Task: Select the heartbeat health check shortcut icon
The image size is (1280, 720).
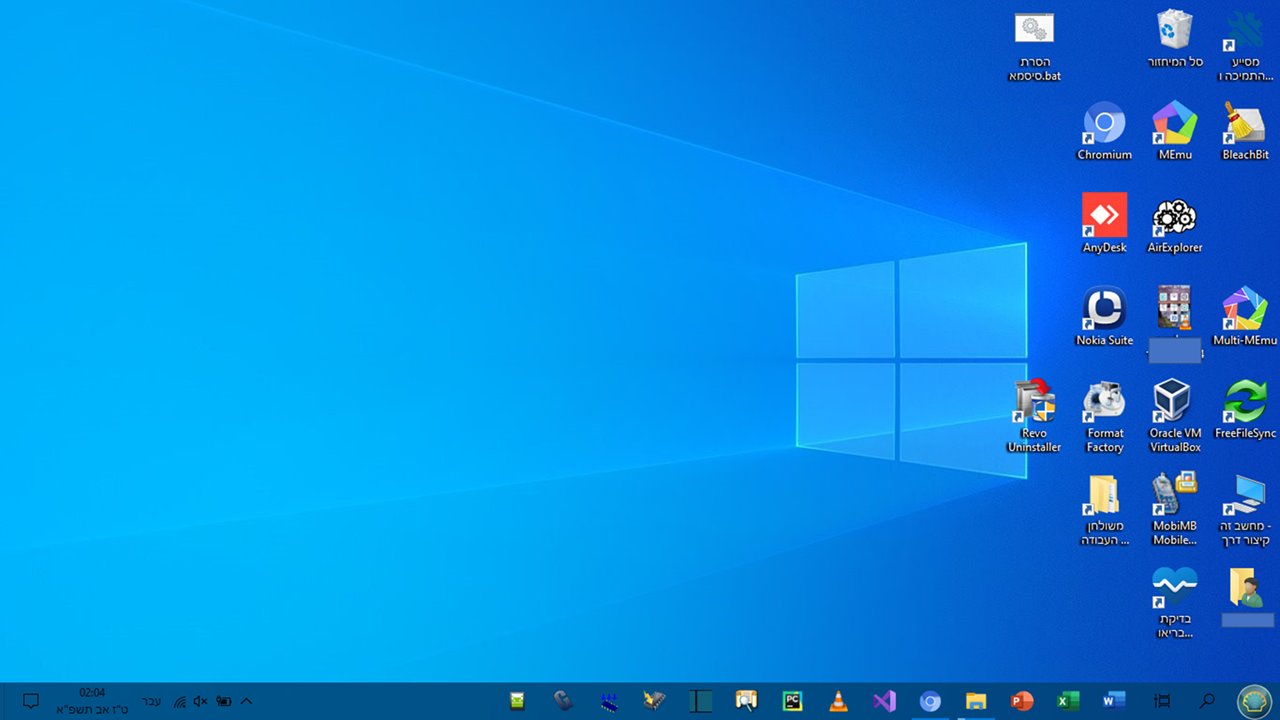Action: 1174,602
